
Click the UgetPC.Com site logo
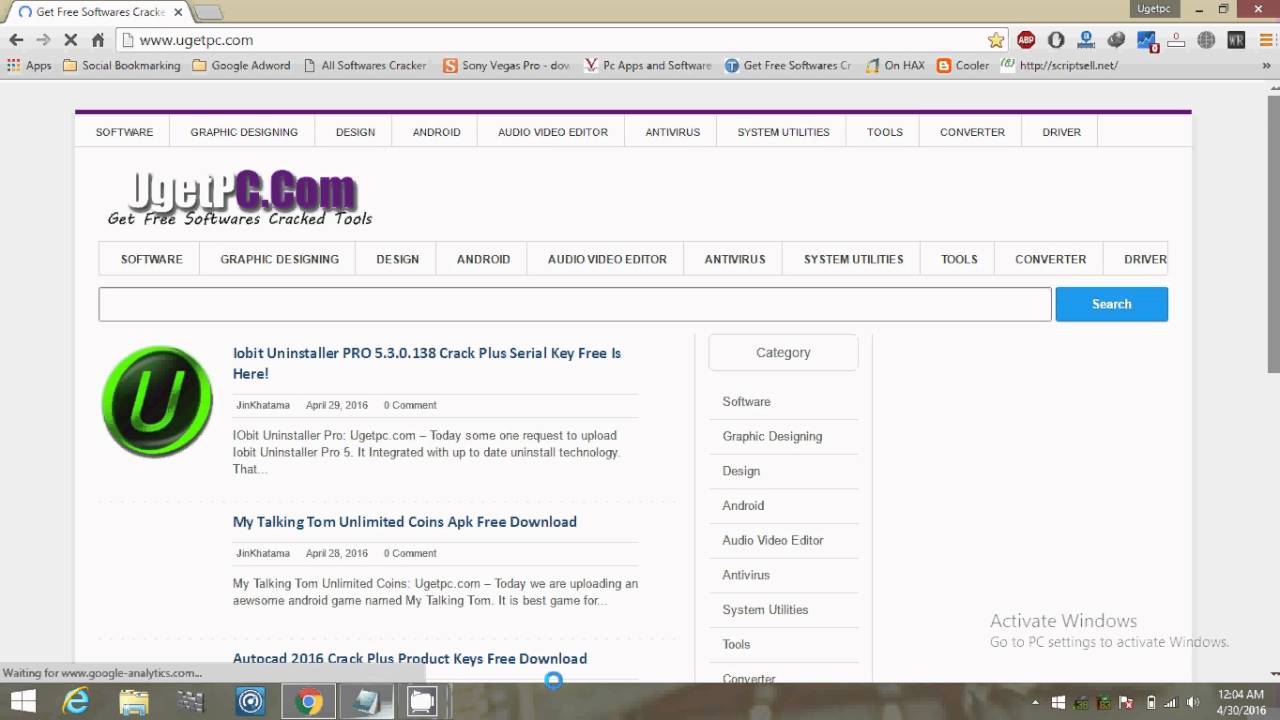(x=240, y=198)
